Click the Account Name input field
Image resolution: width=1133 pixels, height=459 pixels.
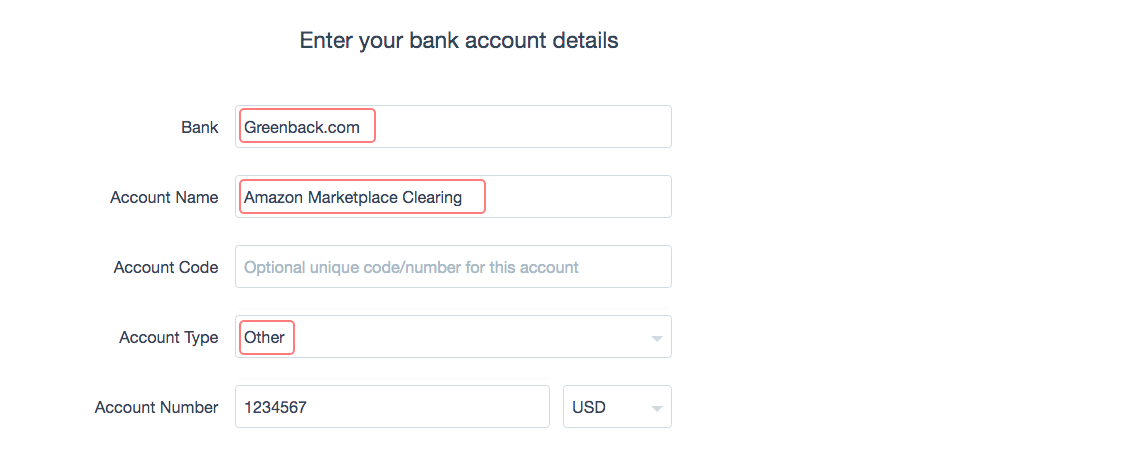coord(575,197)
